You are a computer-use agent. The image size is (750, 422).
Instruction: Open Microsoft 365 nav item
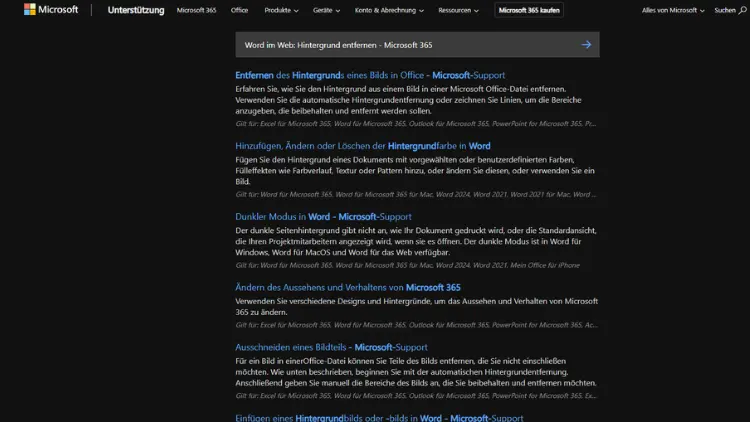point(196,10)
